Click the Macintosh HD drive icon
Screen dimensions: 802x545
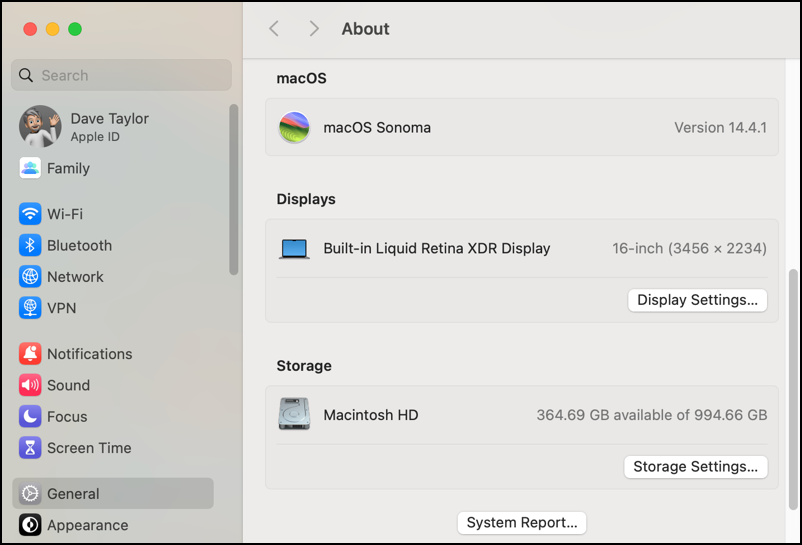click(x=294, y=414)
